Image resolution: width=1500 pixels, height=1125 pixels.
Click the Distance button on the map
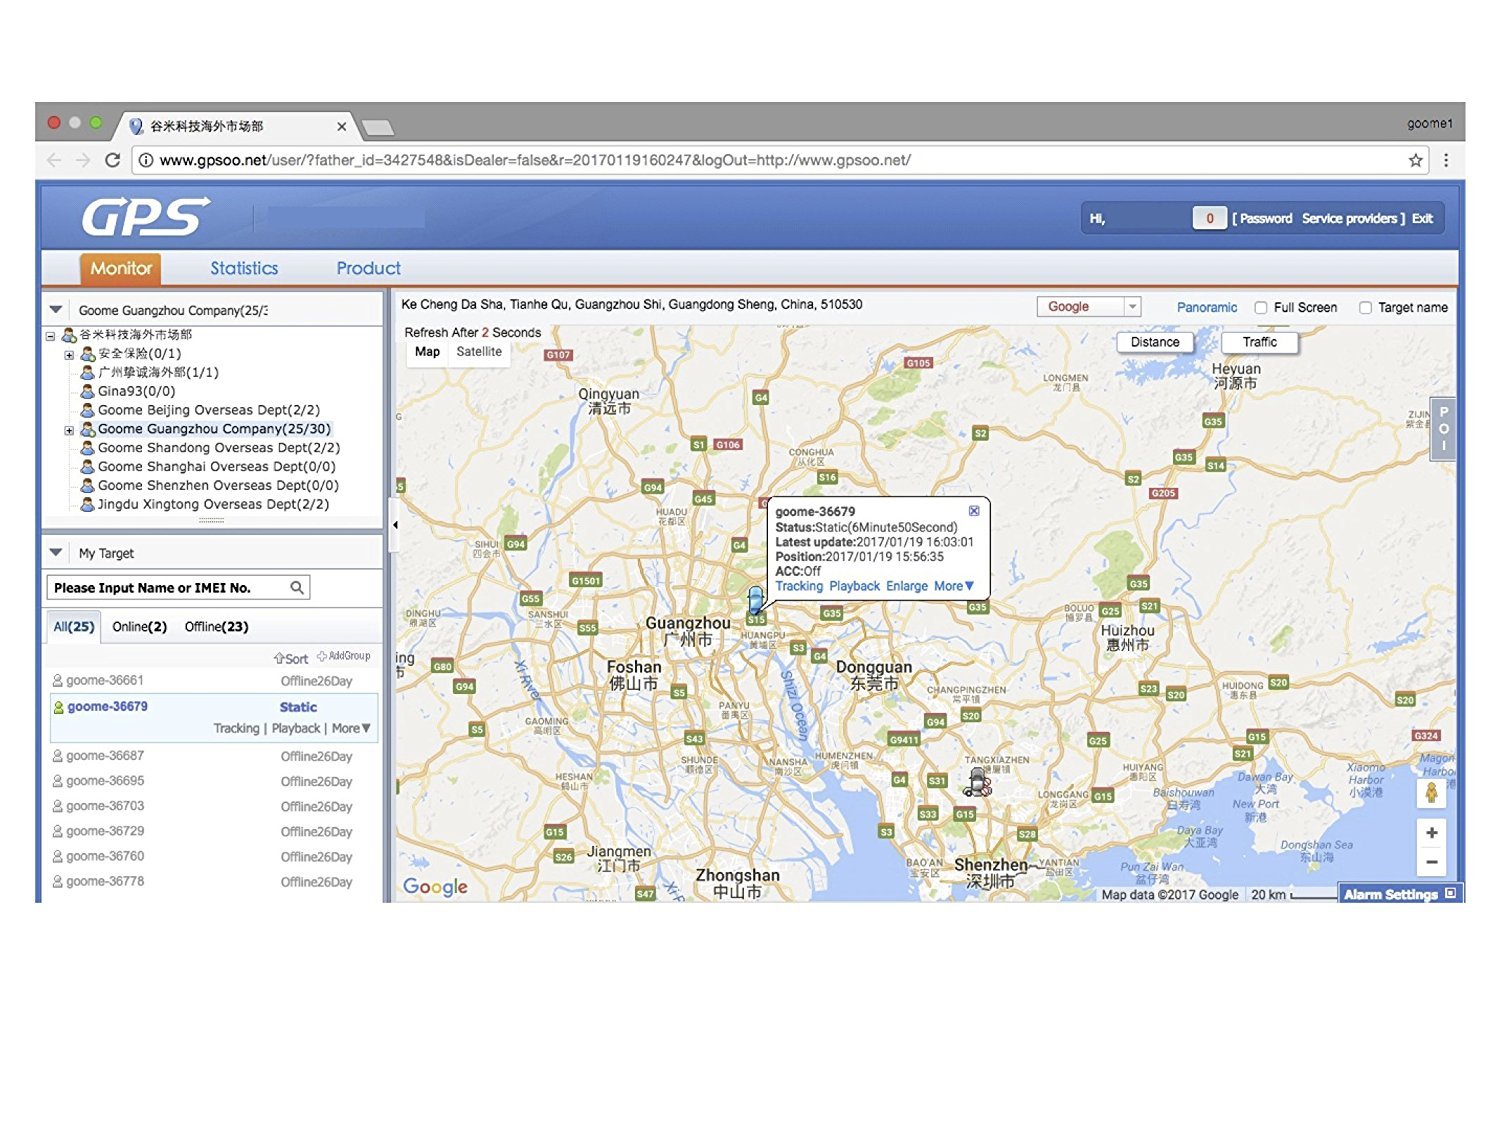1155,342
